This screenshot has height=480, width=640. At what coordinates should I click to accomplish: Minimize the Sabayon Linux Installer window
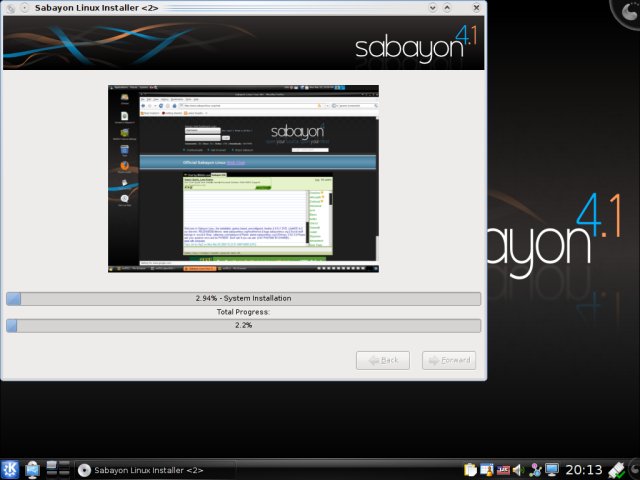click(x=433, y=8)
